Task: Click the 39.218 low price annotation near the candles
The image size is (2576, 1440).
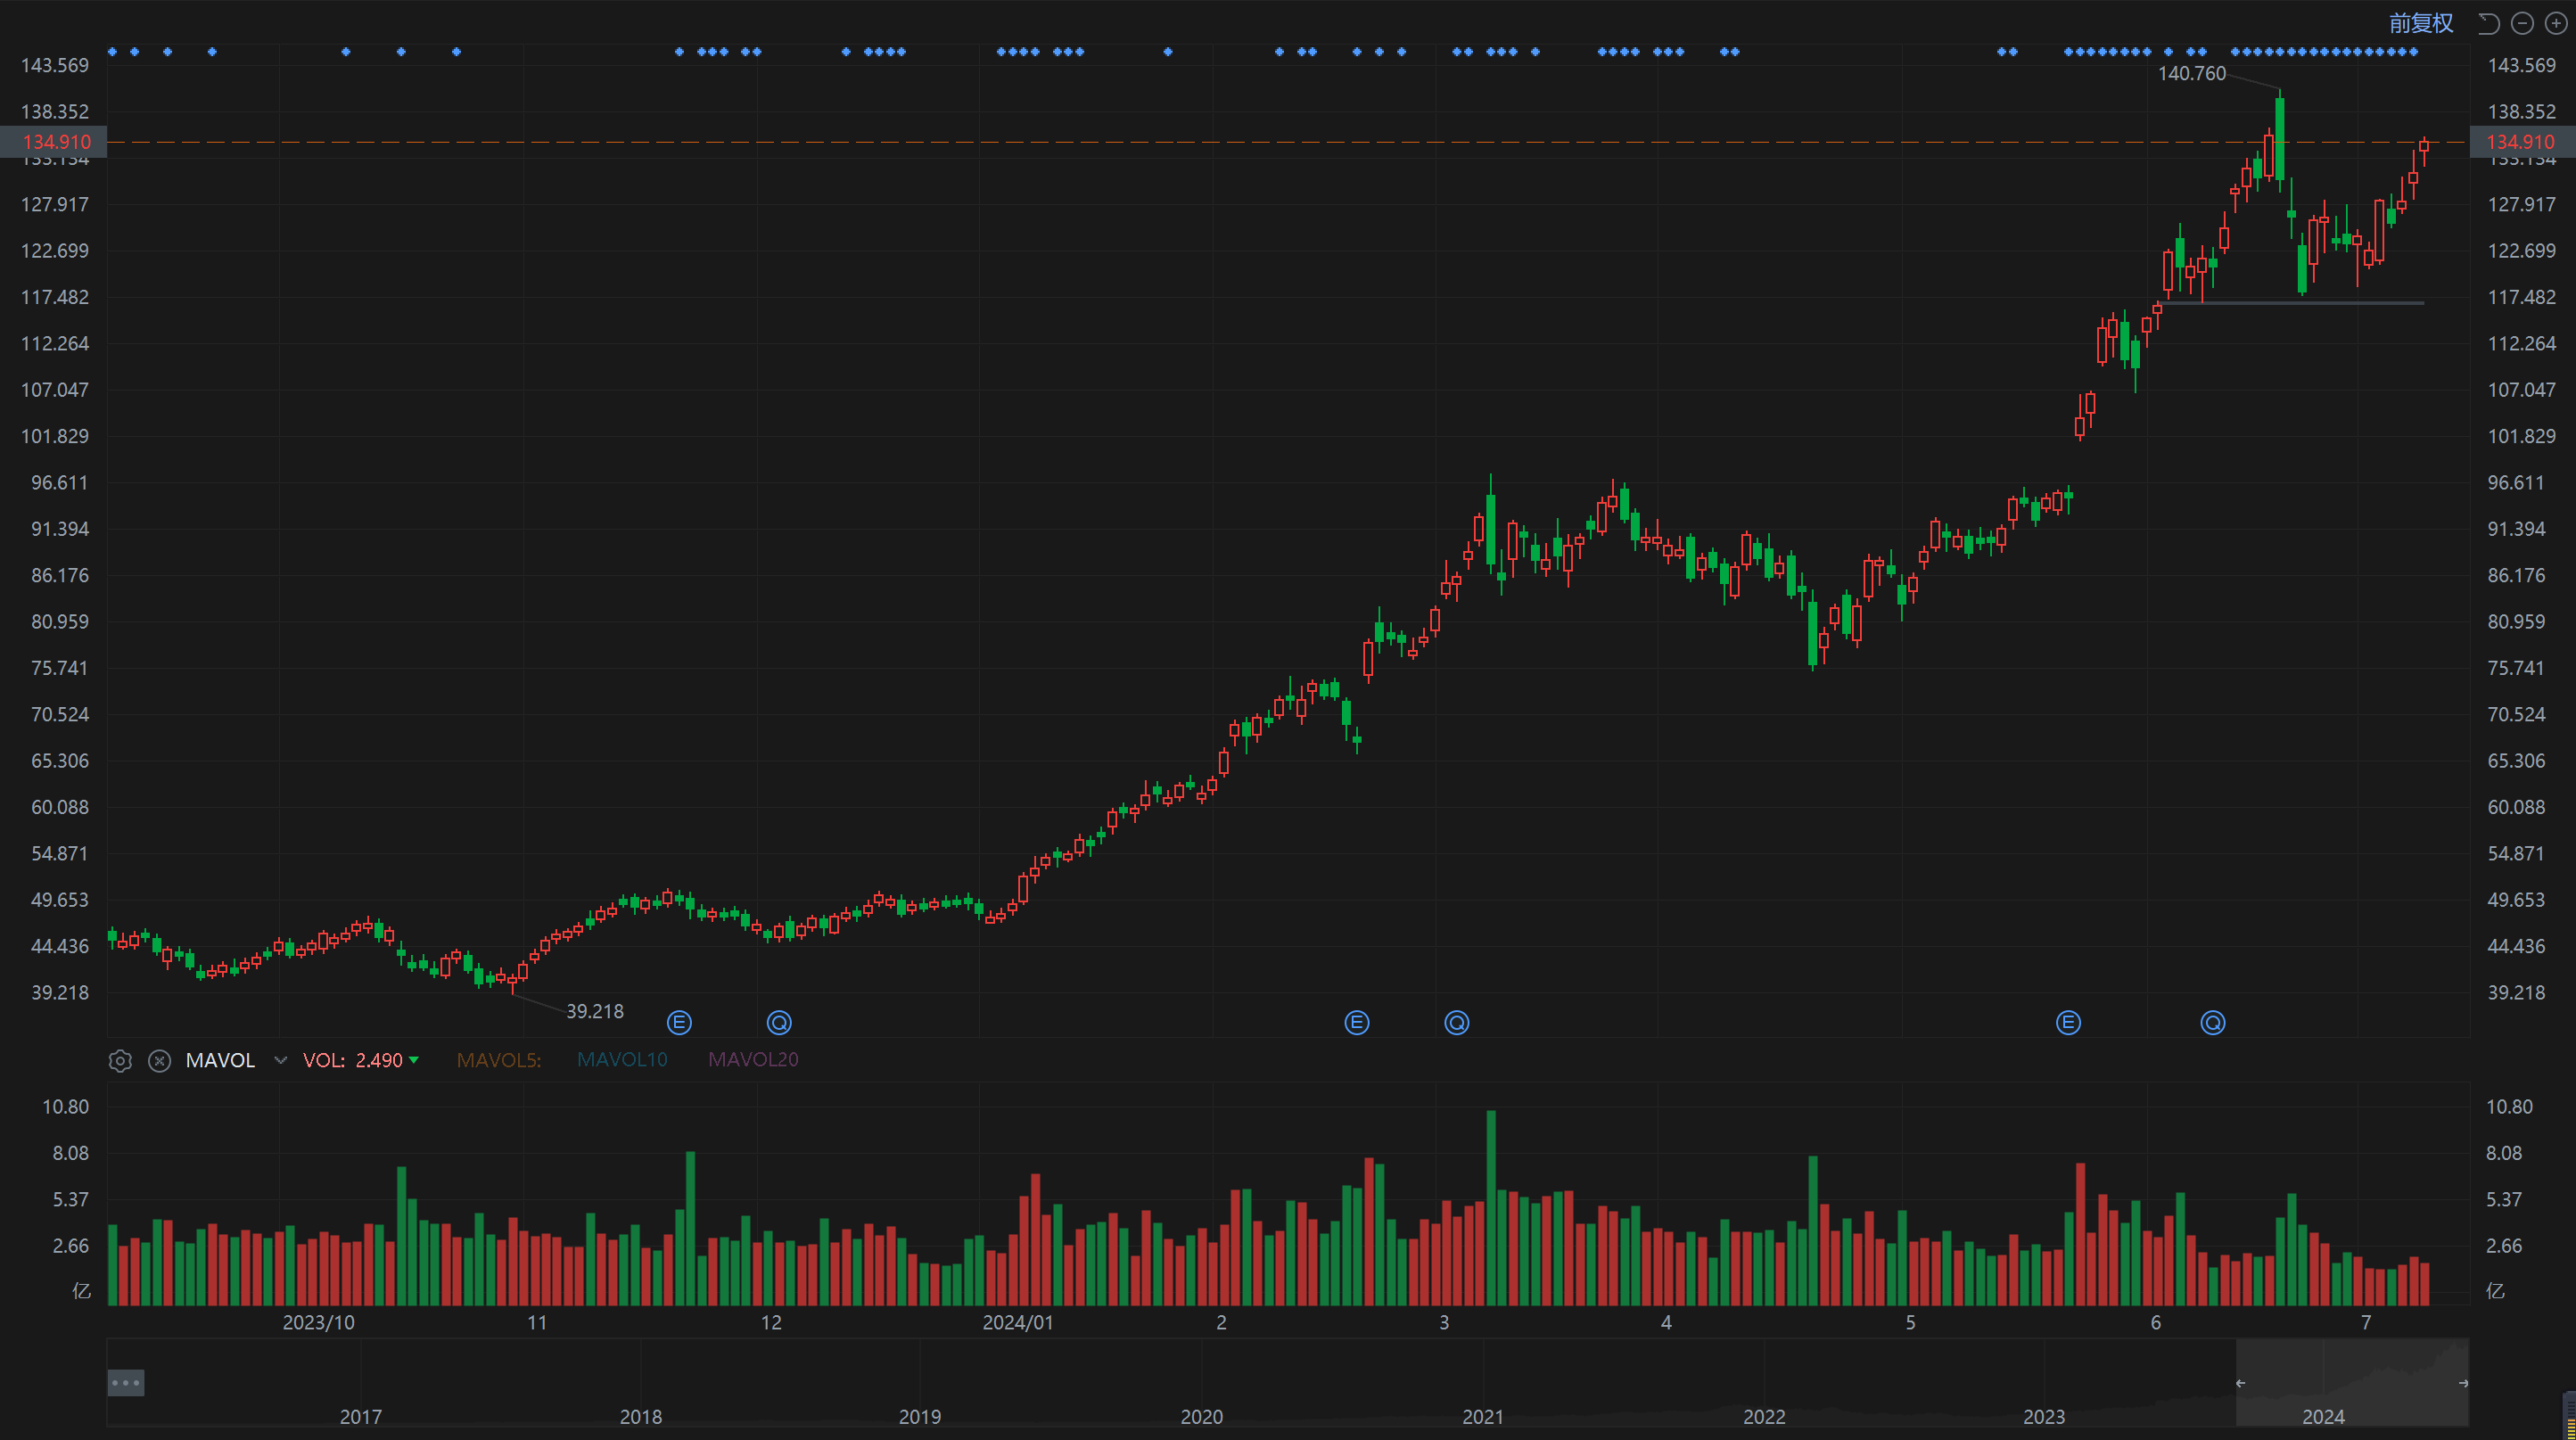Action: 595,1011
